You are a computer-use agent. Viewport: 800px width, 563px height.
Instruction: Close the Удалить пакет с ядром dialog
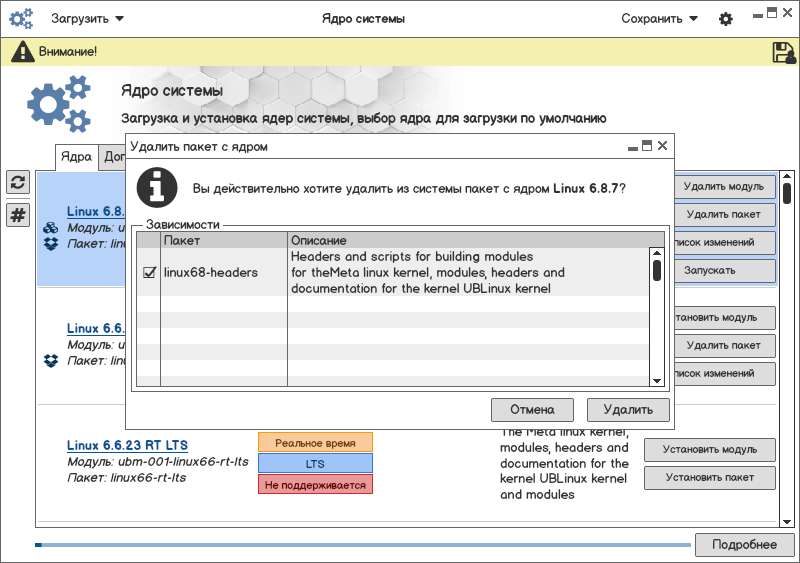click(x=662, y=146)
